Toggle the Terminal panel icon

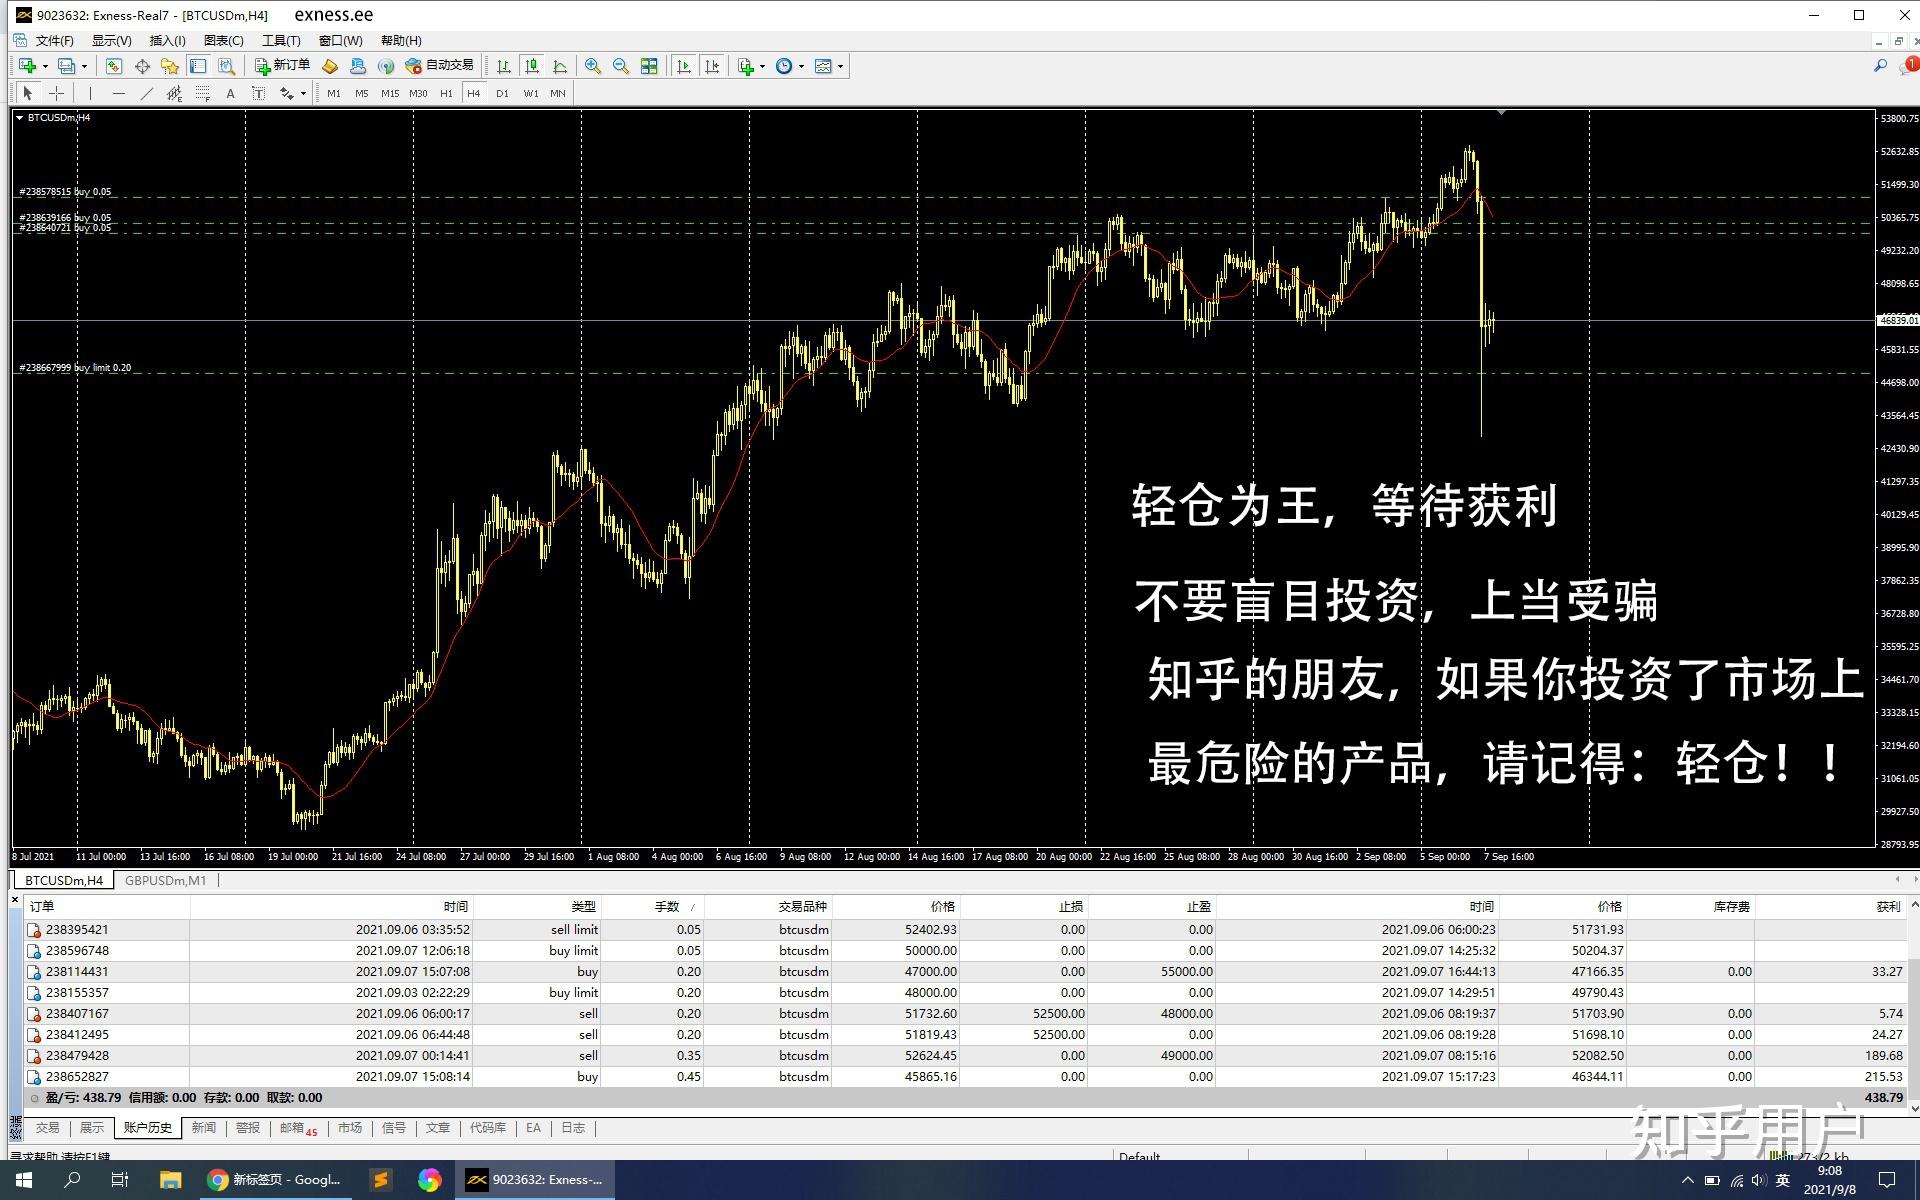[x=198, y=66]
